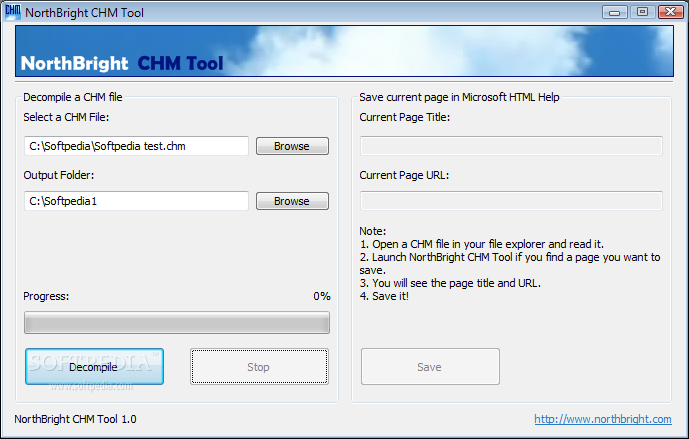Minimize the NorthBright CHM Tool window
The height and width of the screenshot is (439, 689).
[x=614, y=12]
